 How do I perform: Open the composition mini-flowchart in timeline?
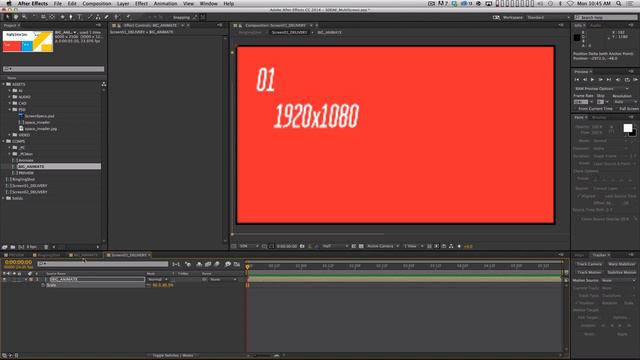tap(176, 264)
